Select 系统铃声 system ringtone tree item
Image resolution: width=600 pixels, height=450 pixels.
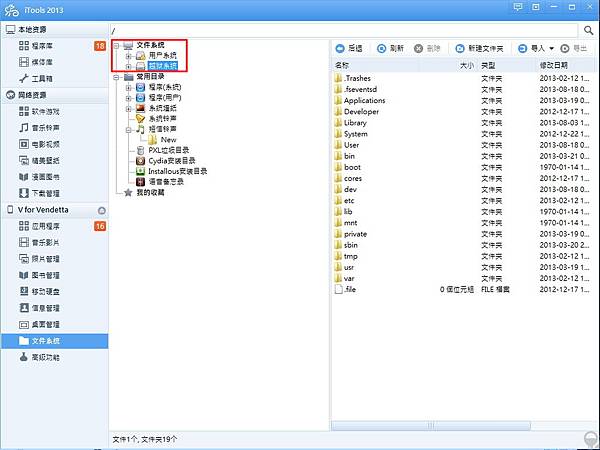click(162, 119)
